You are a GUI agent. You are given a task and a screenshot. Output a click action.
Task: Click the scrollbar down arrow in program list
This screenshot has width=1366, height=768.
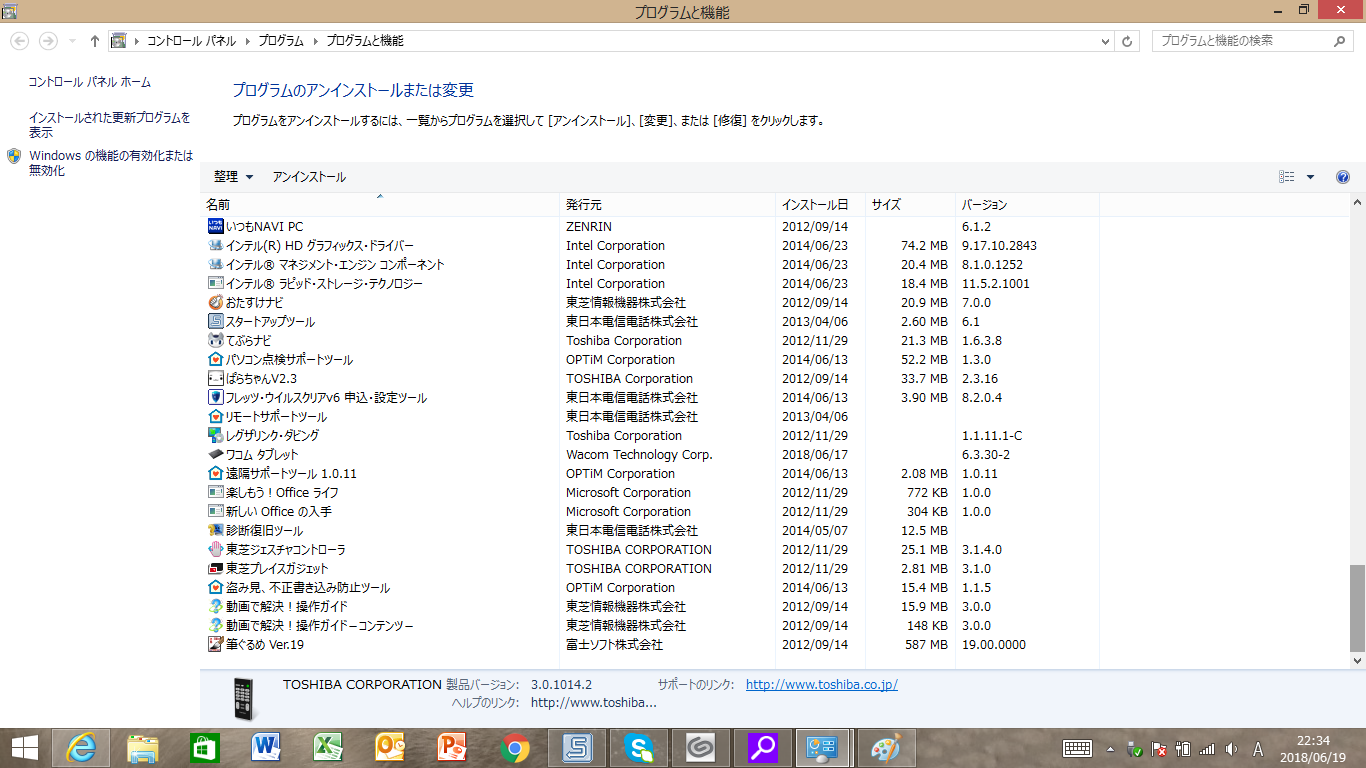tap(1357, 660)
